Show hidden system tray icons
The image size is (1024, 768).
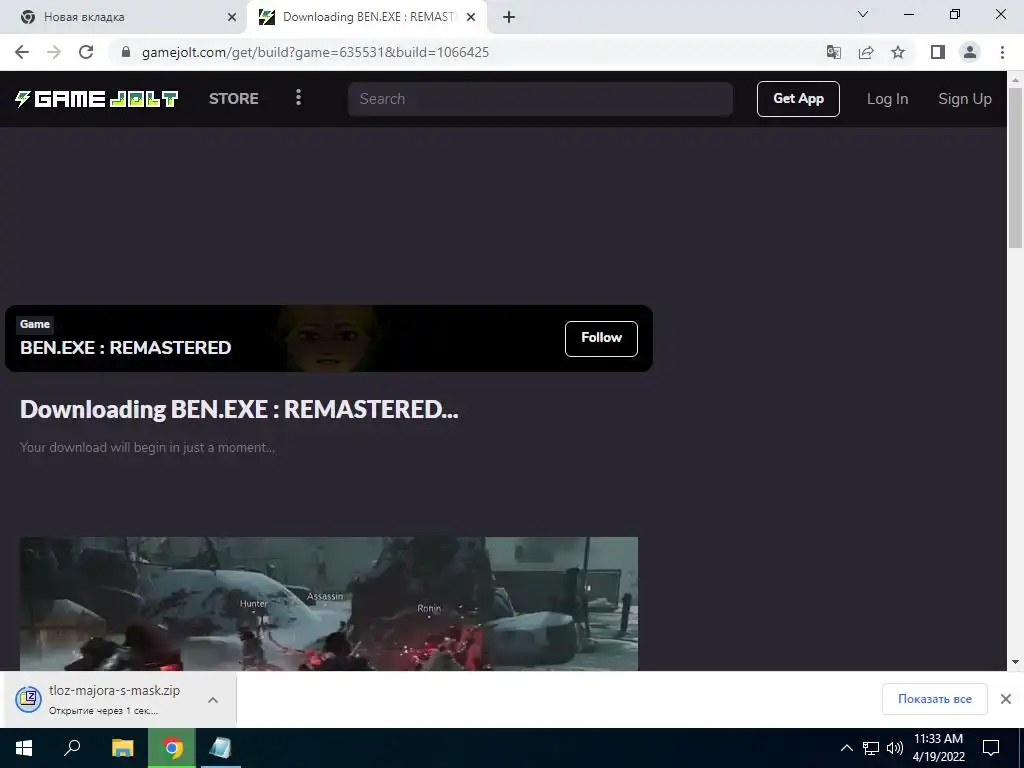coord(846,748)
